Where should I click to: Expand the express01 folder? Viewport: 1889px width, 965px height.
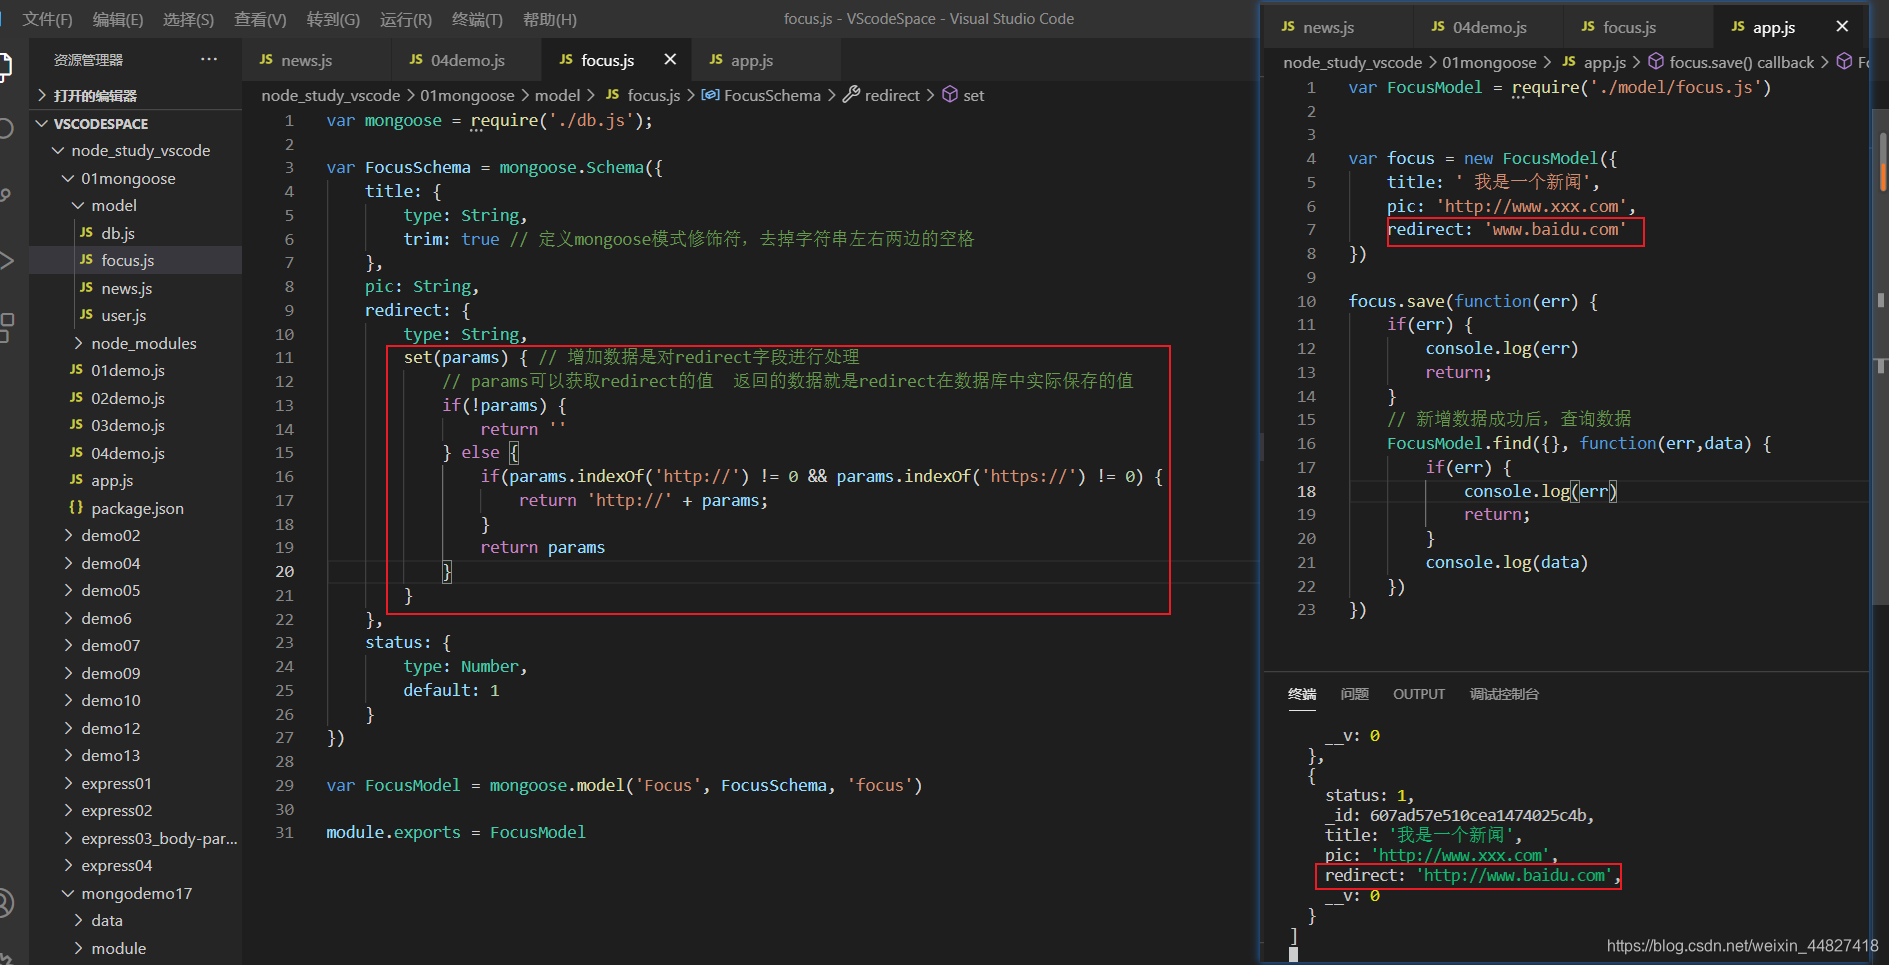[136, 783]
